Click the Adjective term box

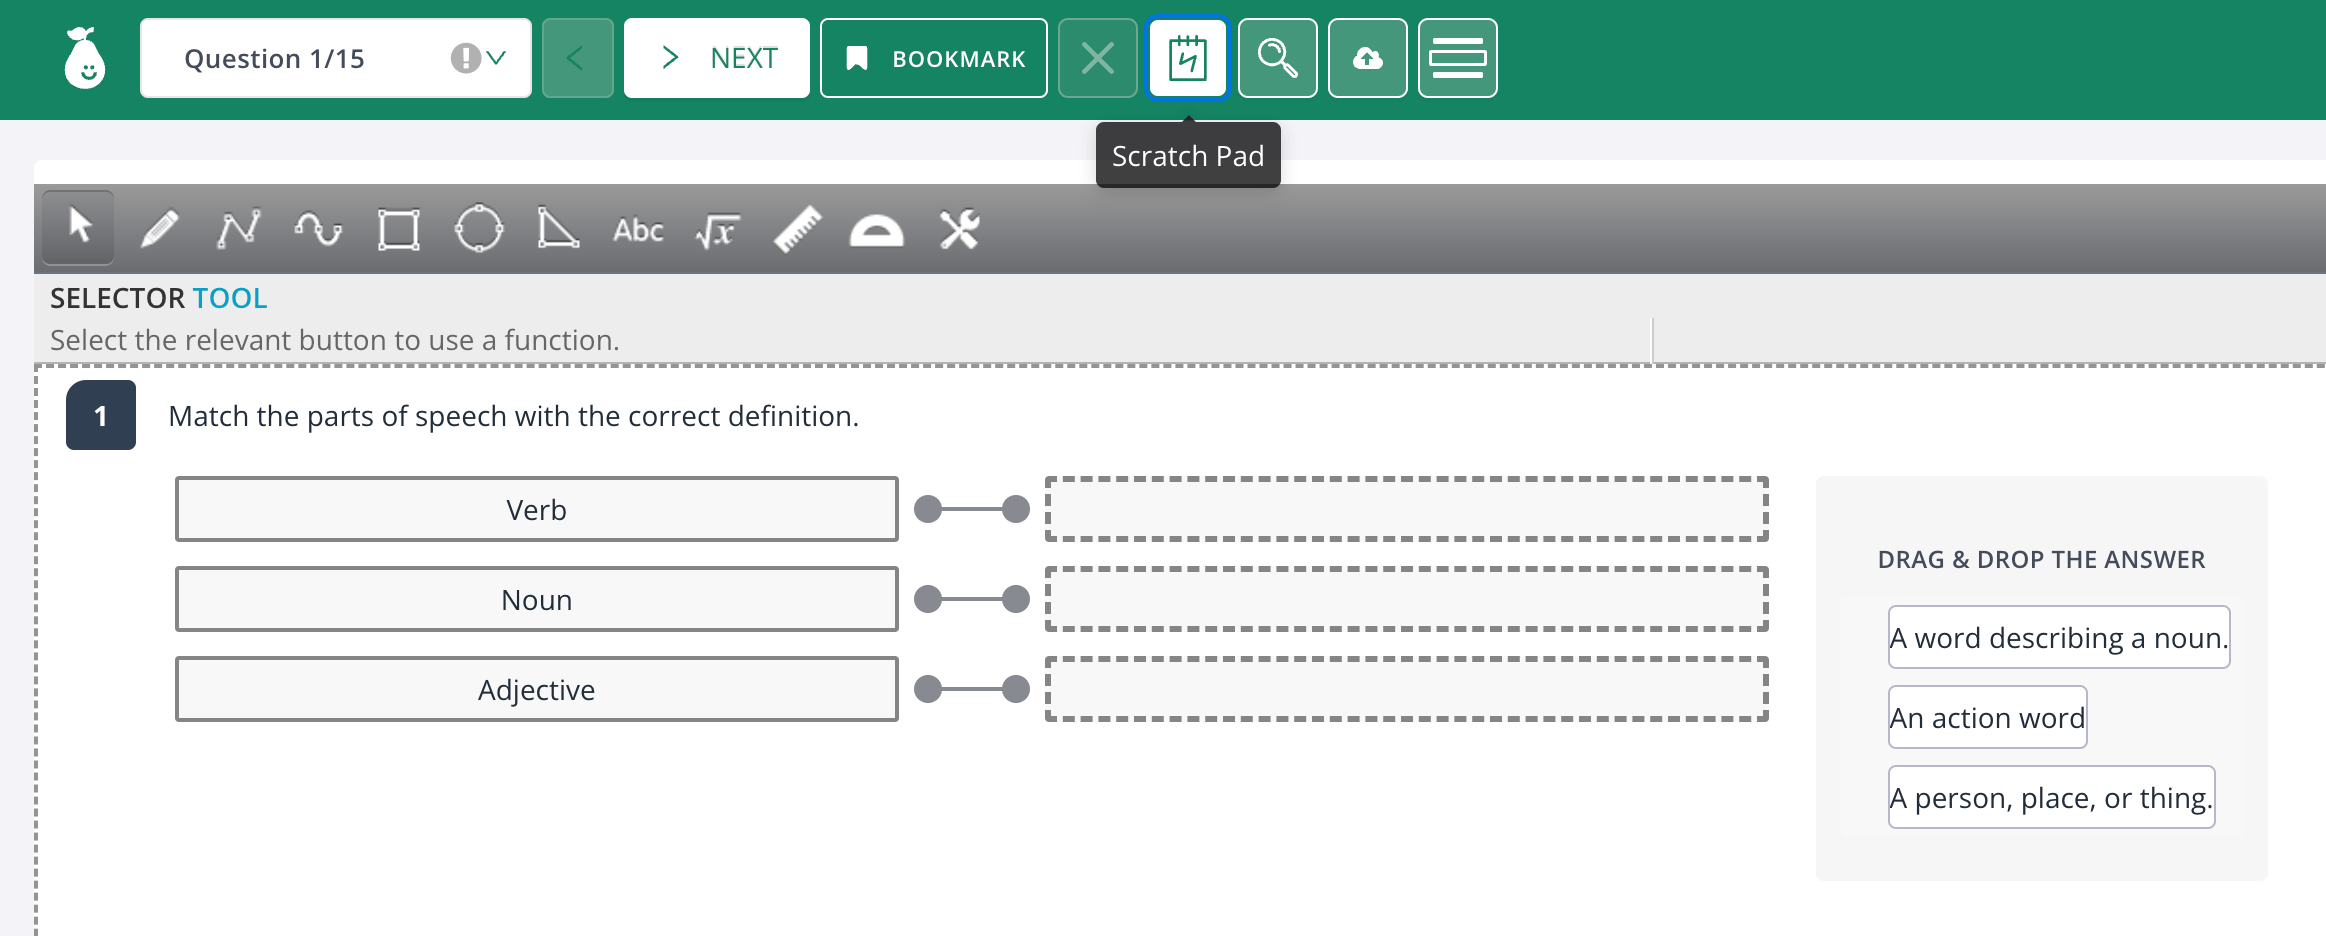click(x=537, y=689)
